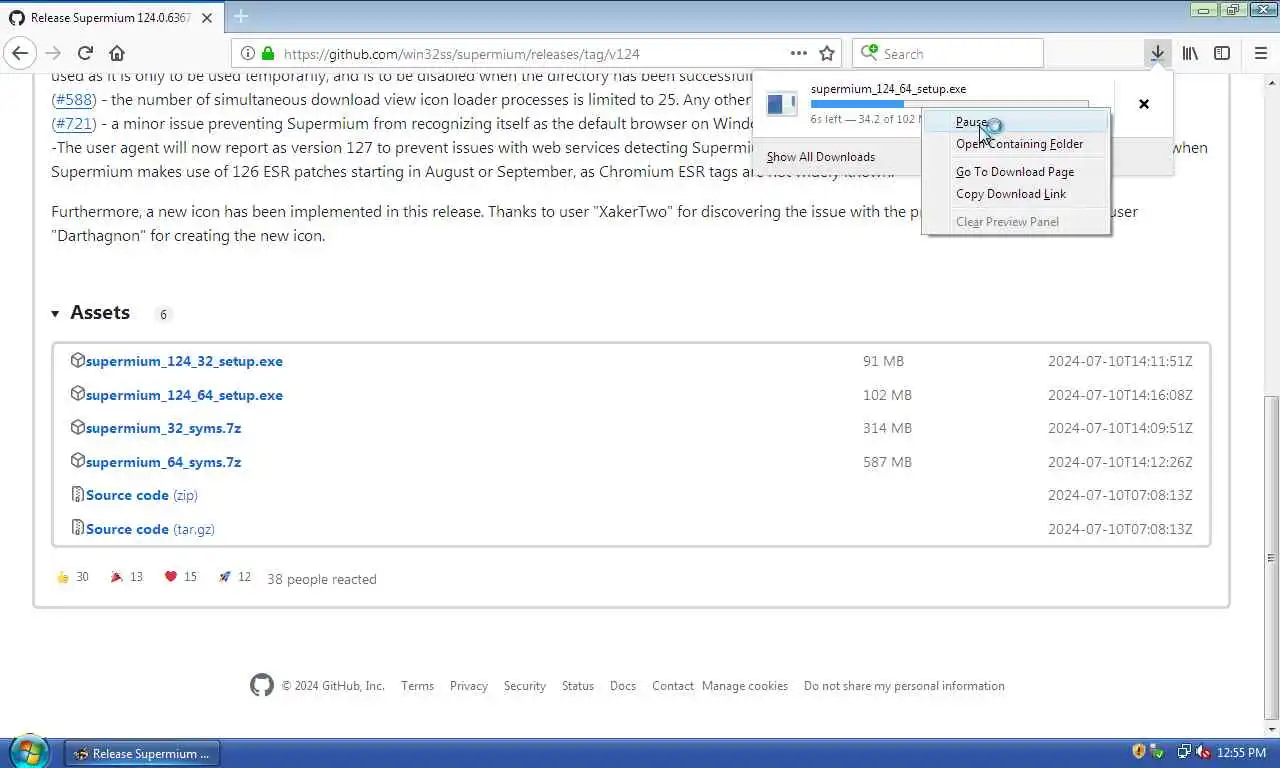
Task: Download supermium_64_syms.7z
Action: [x=163, y=462]
